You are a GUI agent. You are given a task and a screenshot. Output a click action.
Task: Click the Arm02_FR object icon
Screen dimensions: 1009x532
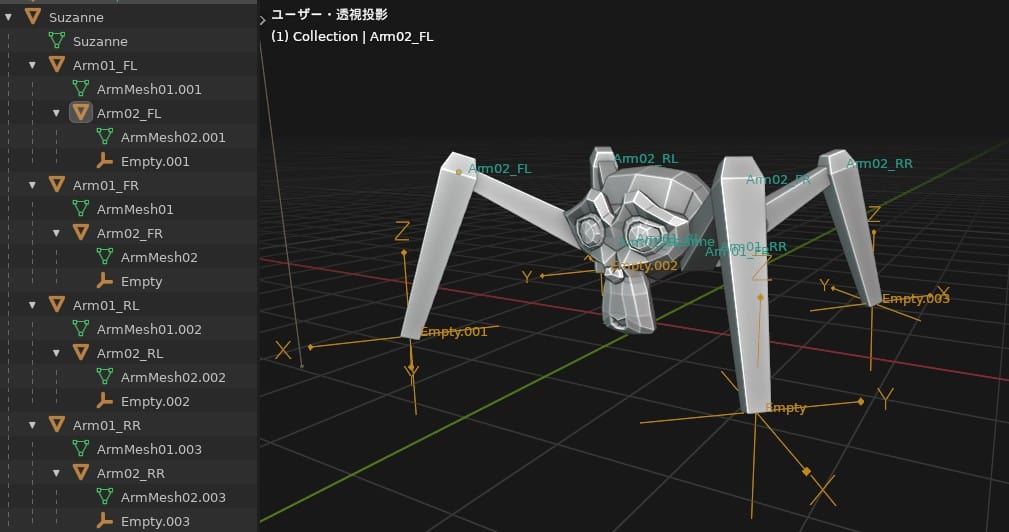click(x=80, y=232)
